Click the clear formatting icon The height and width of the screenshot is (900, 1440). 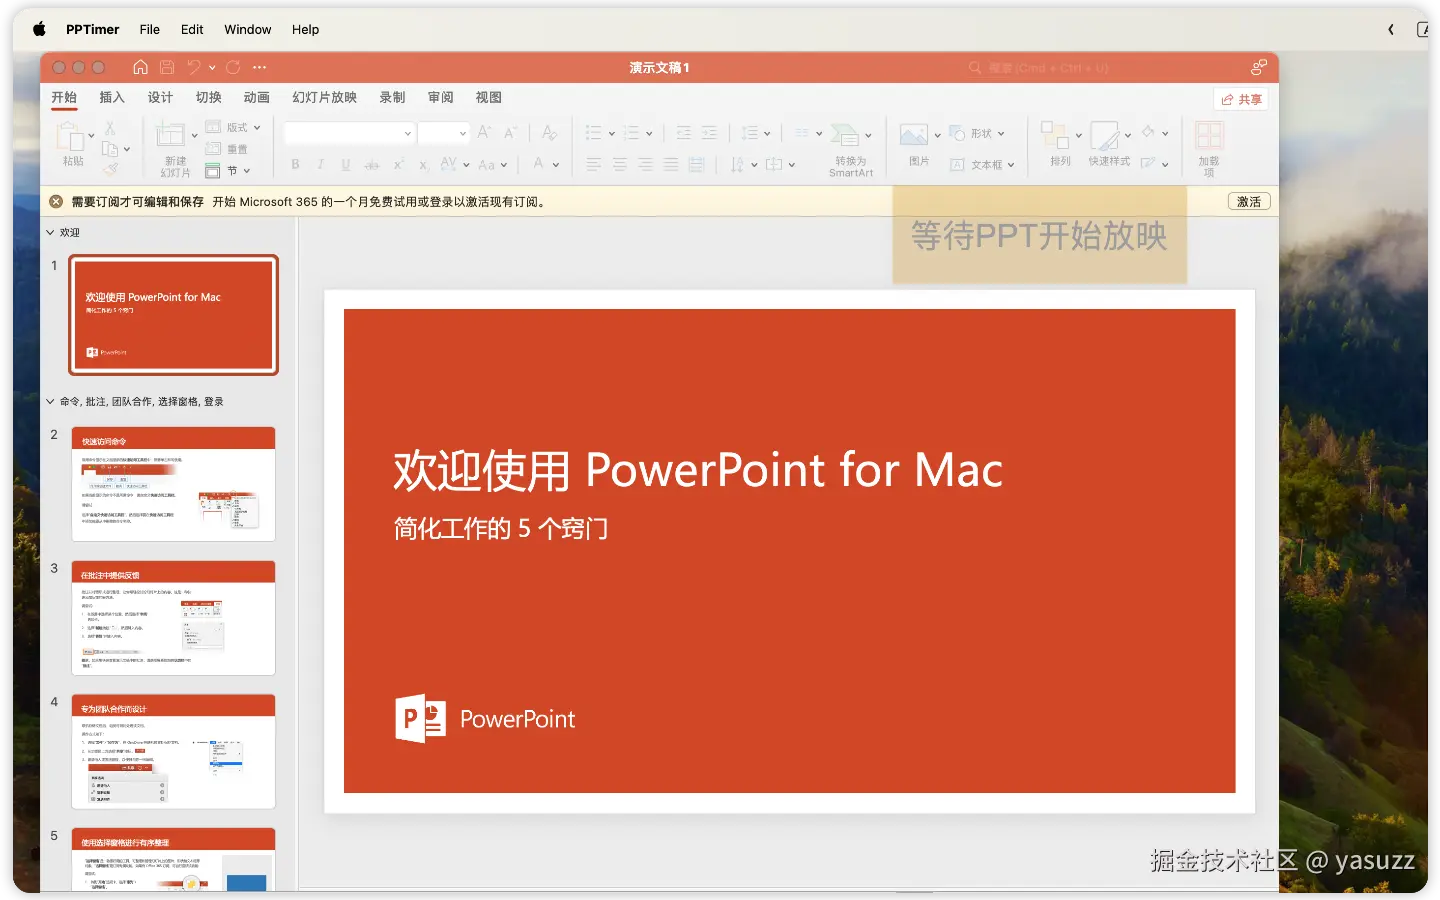(549, 132)
